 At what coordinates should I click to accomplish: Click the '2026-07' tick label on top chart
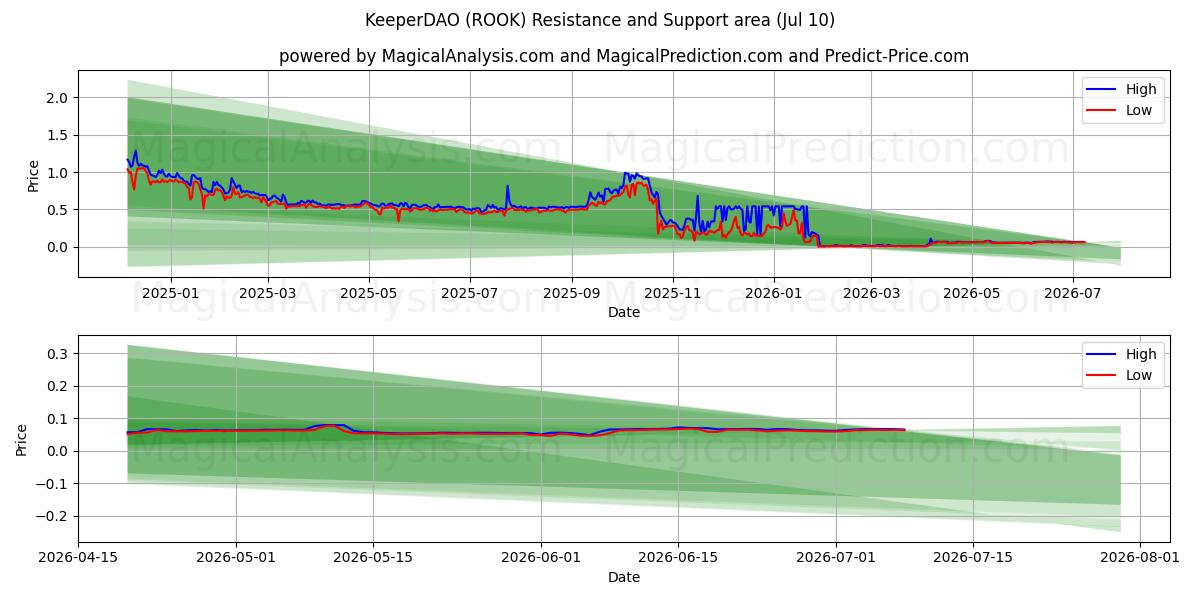click(1073, 294)
